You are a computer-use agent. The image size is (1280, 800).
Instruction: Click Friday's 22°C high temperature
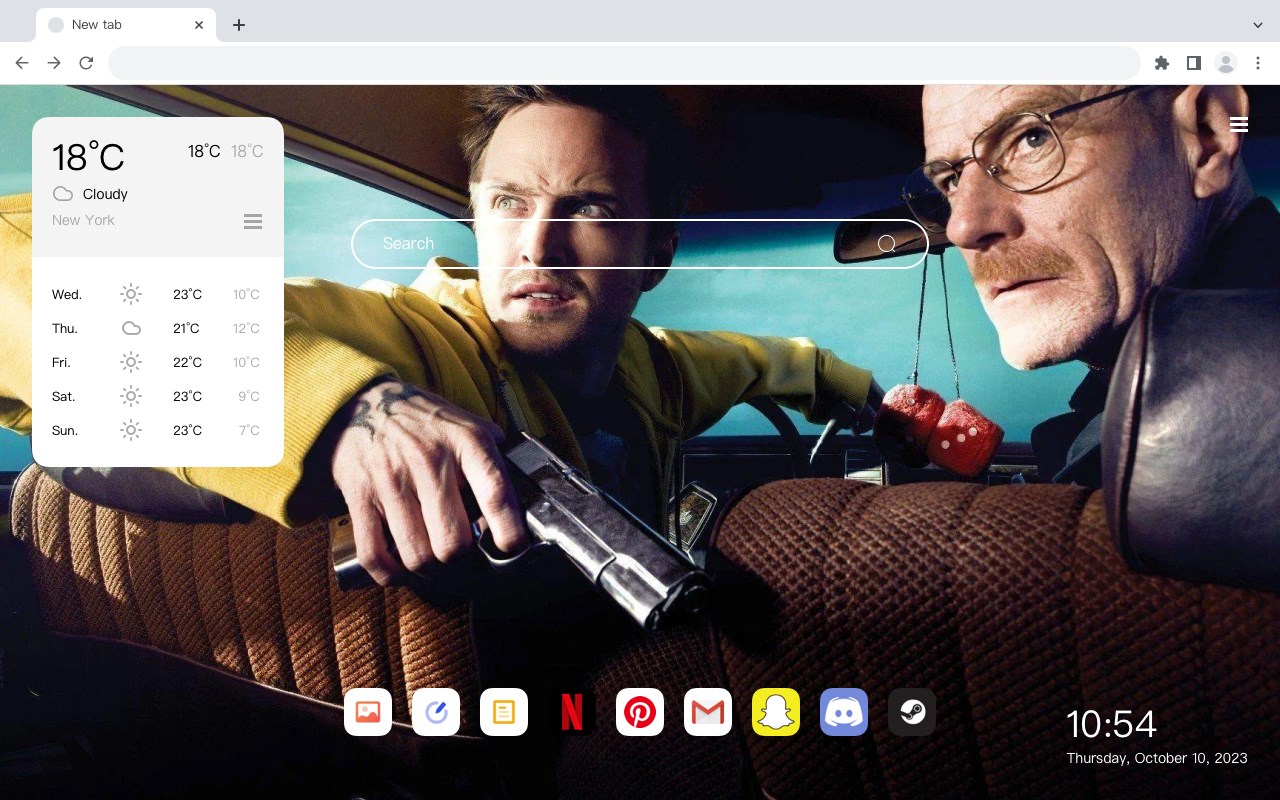click(187, 362)
